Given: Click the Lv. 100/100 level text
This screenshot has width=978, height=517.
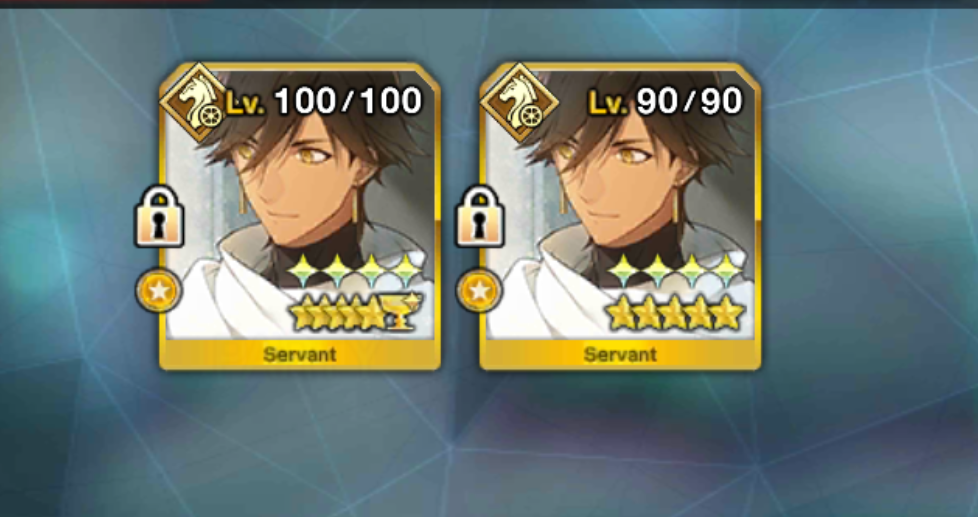Looking at the screenshot, I should click(x=324, y=102).
